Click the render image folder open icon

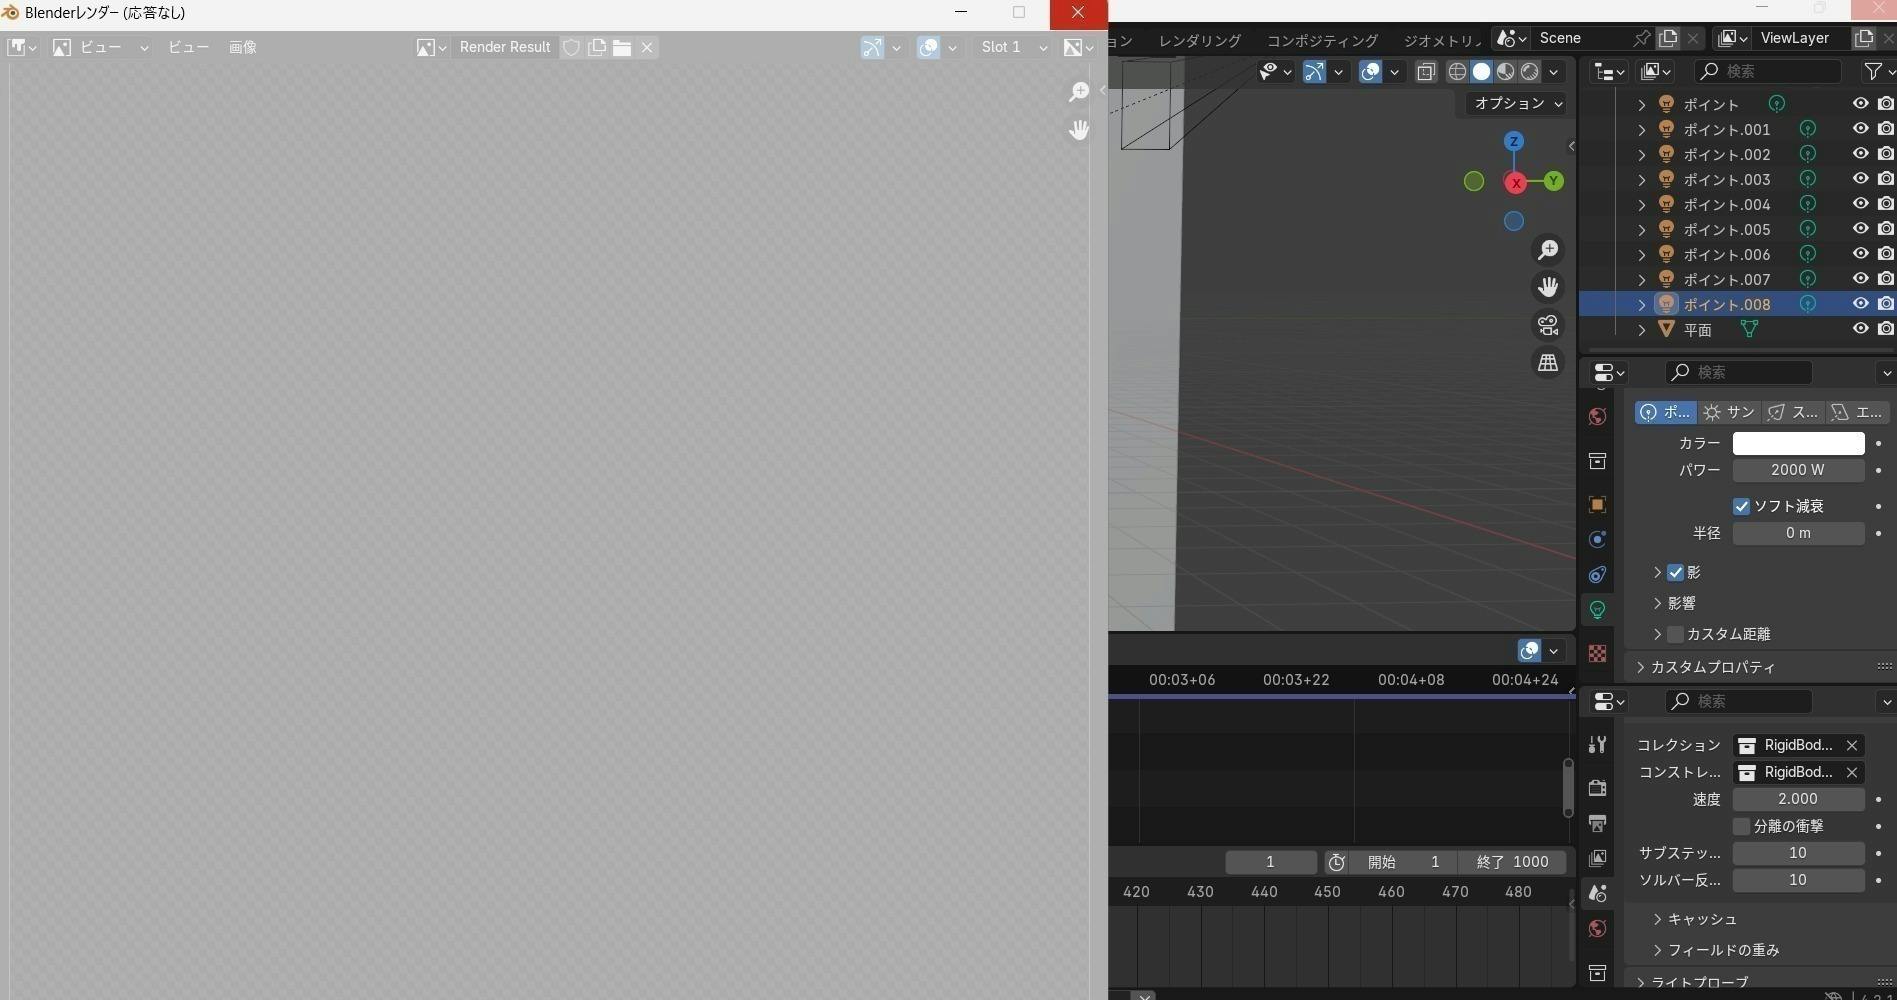pyautogui.click(x=622, y=47)
